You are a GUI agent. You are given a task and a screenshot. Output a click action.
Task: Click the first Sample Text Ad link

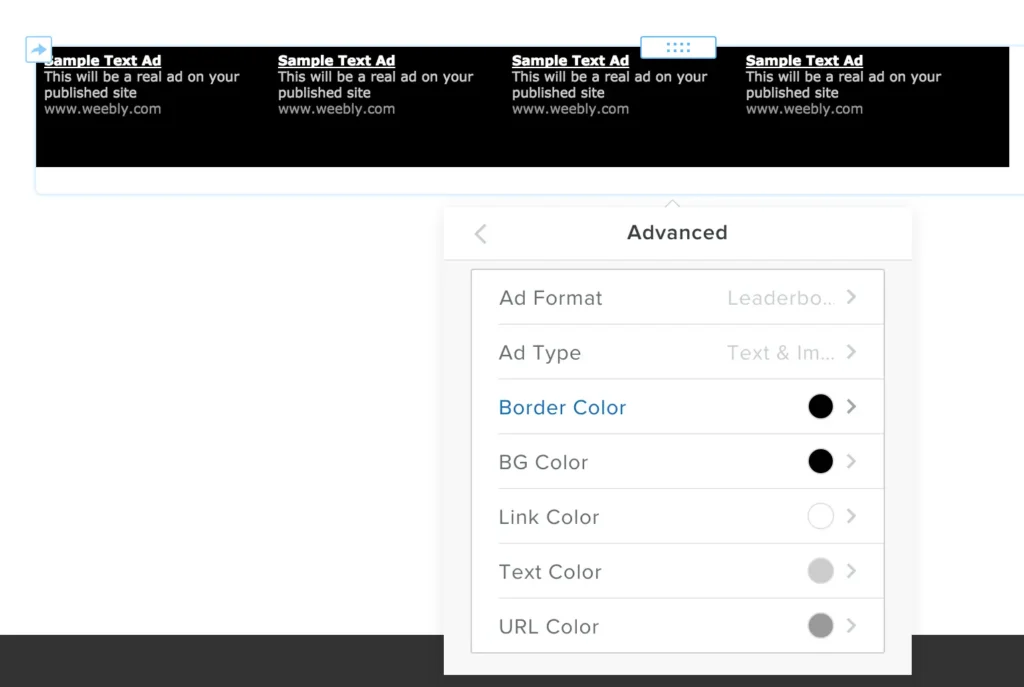tap(103, 61)
